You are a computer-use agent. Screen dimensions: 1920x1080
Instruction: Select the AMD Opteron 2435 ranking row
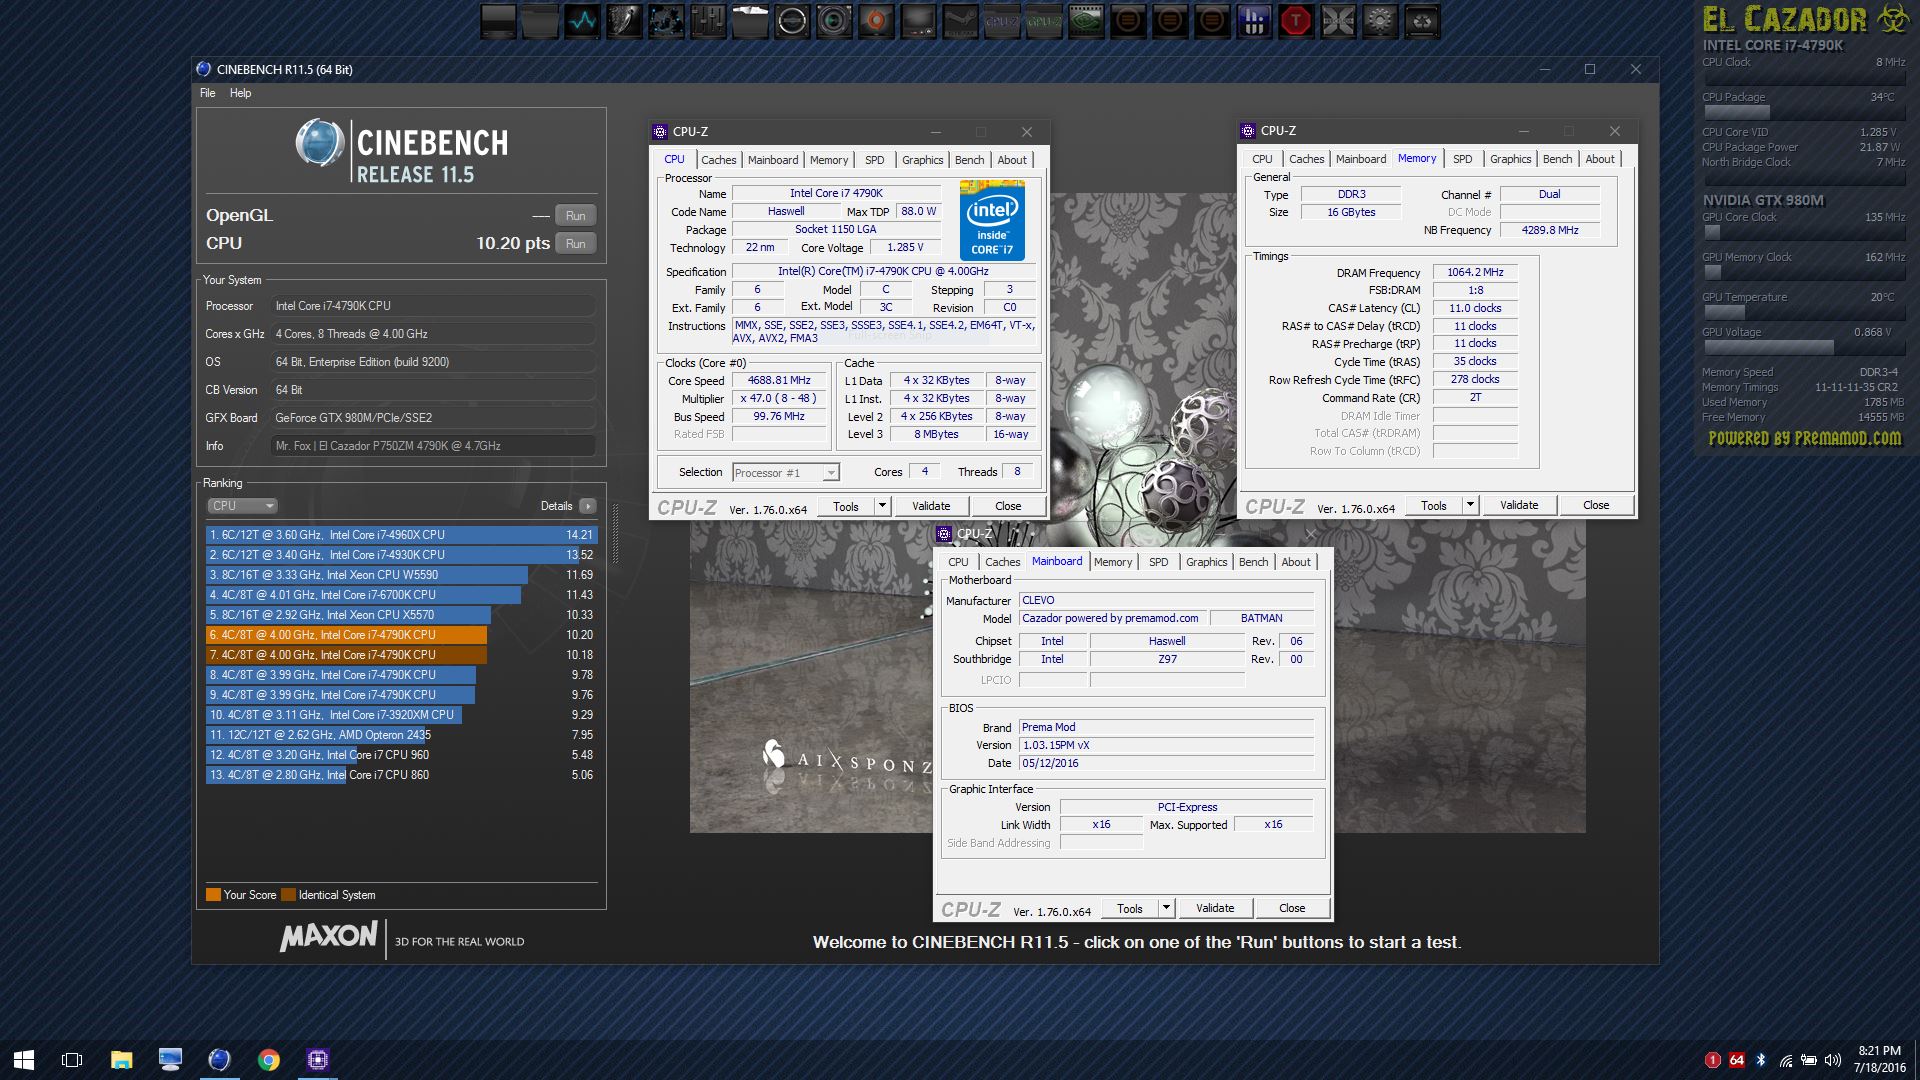401,735
